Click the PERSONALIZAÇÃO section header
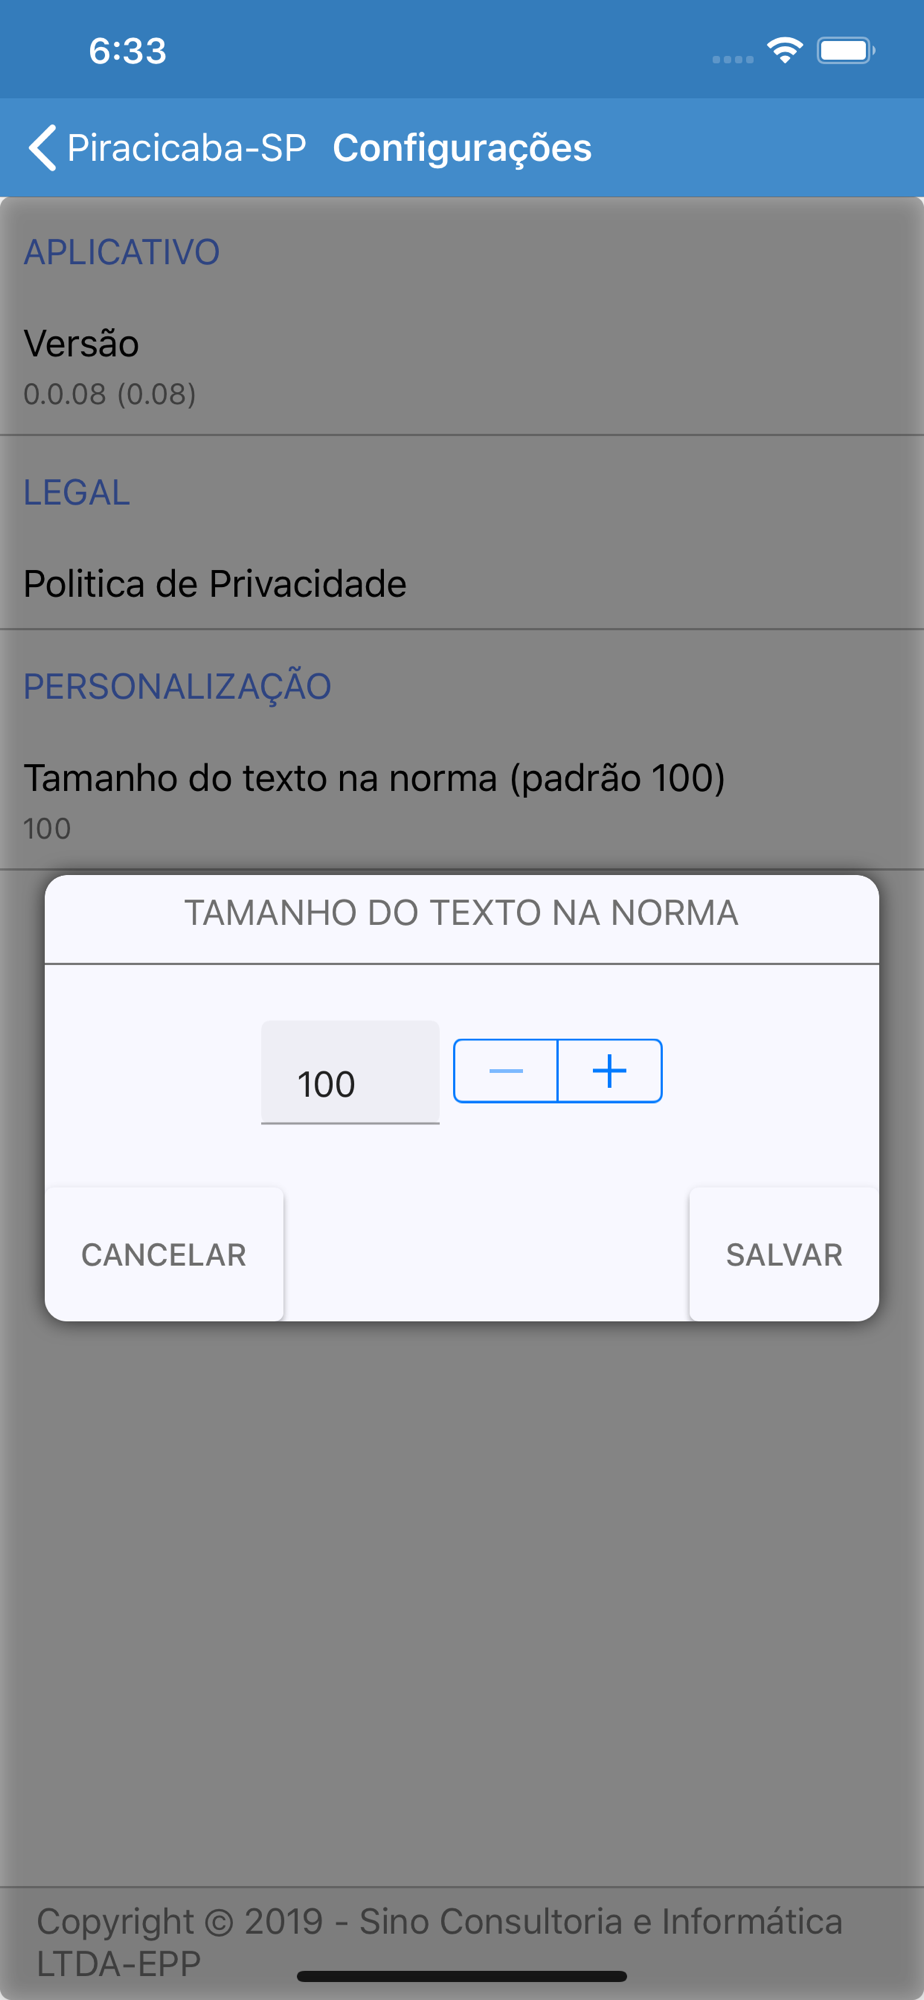Image resolution: width=924 pixels, height=2000 pixels. click(177, 686)
